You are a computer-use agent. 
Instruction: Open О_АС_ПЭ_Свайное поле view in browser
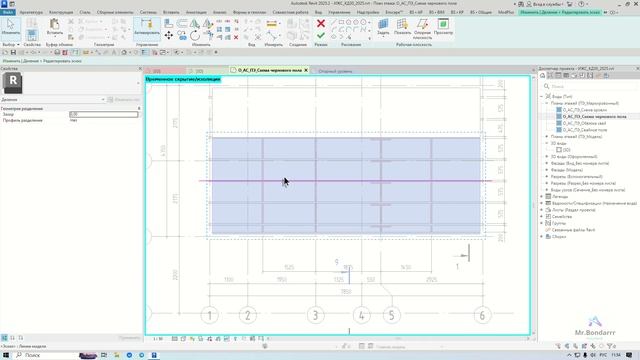click(x=585, y=130)
